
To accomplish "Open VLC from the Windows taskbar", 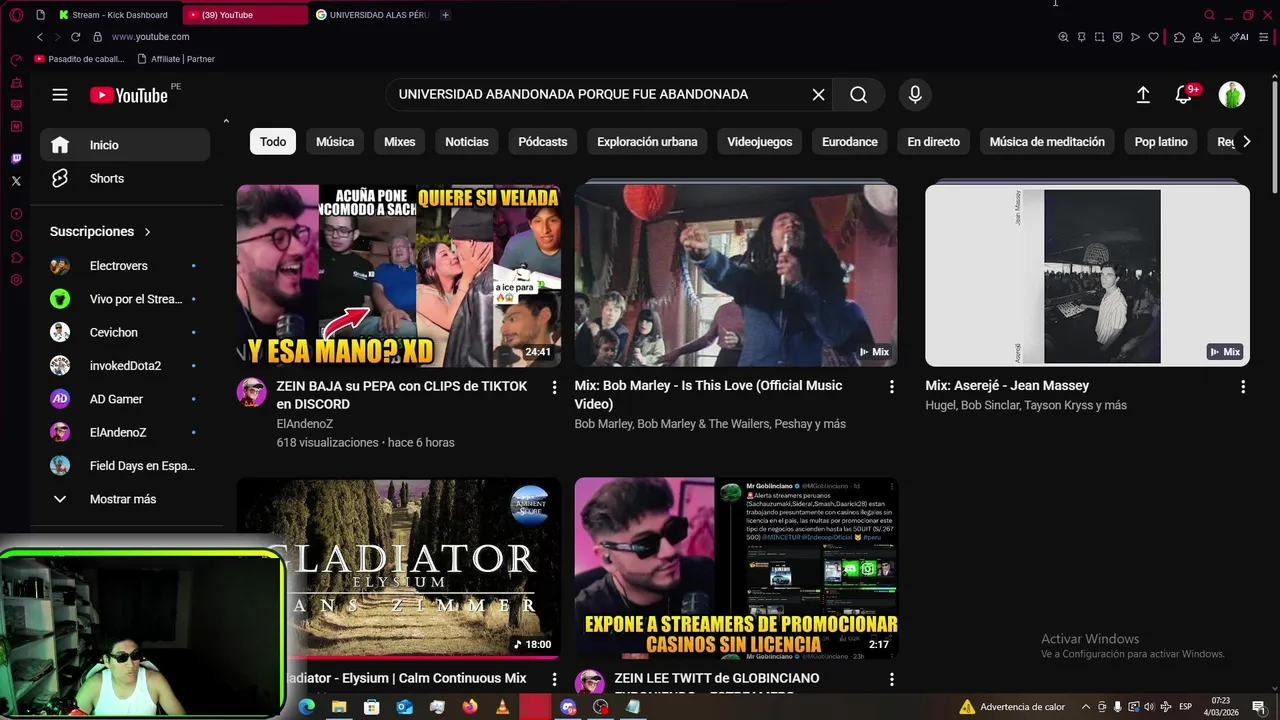I will click(x=502, y=707).
